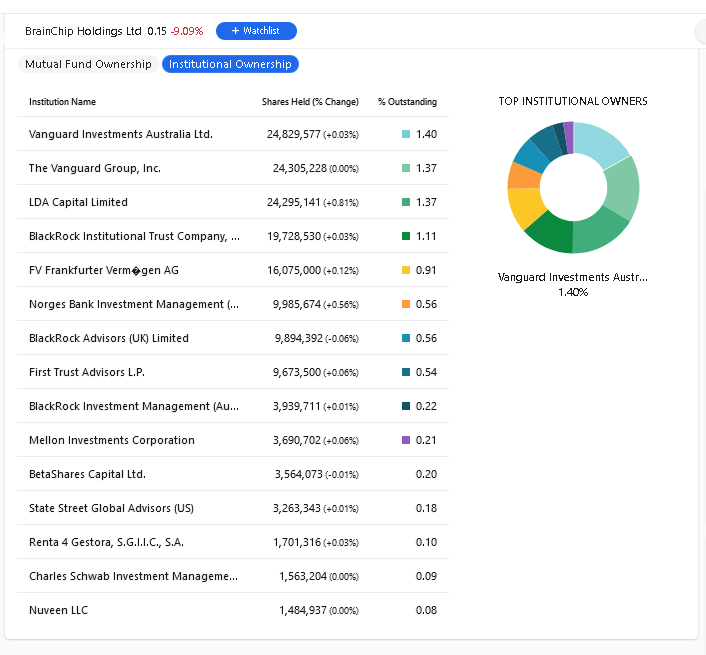Select BetaShares Capital Ltd. row
The width and height of the screenshot is (706, 655).
click(87, 474)
